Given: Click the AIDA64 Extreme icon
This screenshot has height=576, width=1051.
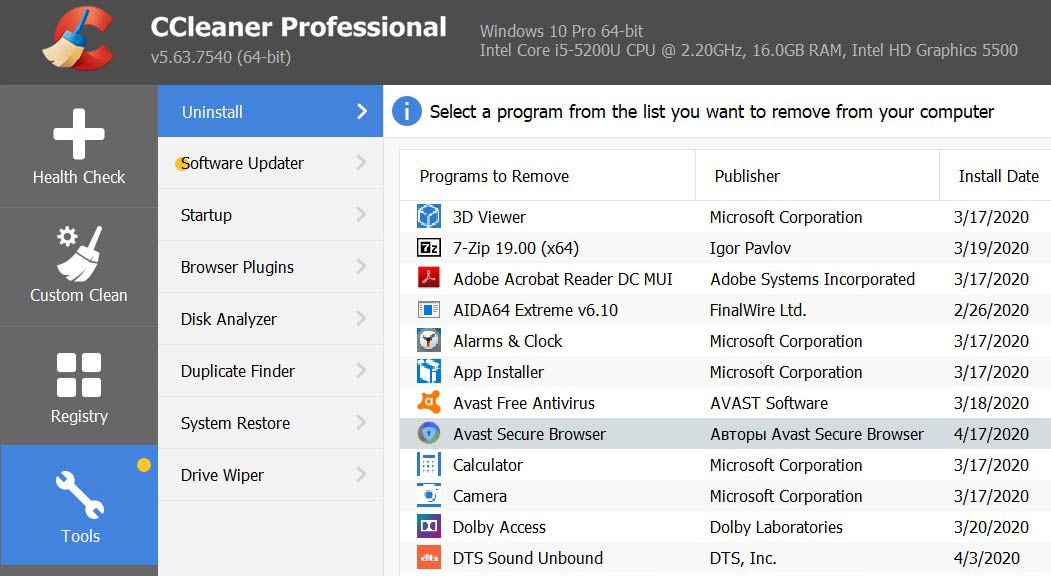Looking at the screenshot, I should pyautogui.click(x=429, y=310).
